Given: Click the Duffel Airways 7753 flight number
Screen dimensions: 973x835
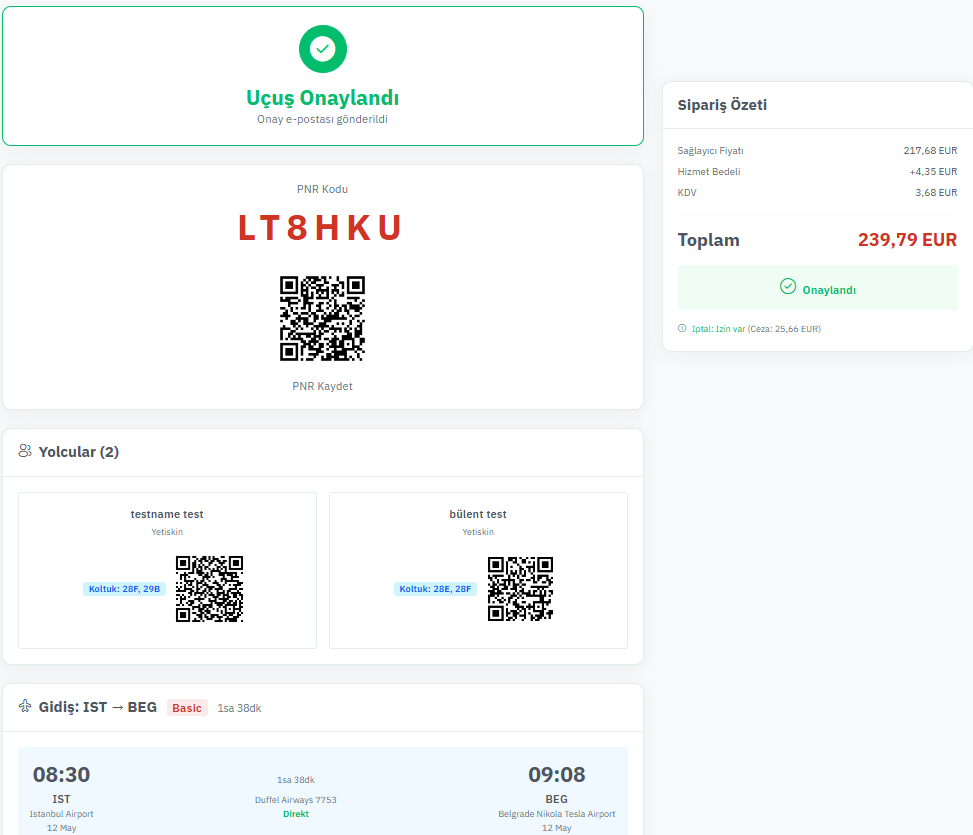Looking at the screenshot, I should (295, 799).
